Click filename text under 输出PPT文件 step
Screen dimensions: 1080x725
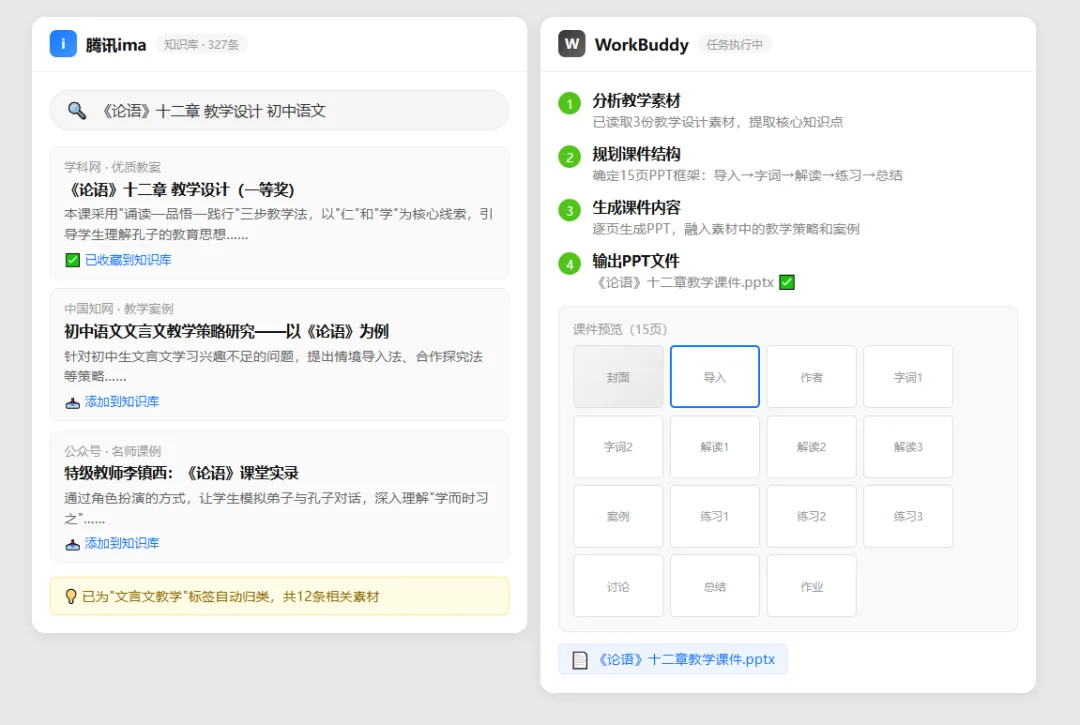click(x=683, y=282)
